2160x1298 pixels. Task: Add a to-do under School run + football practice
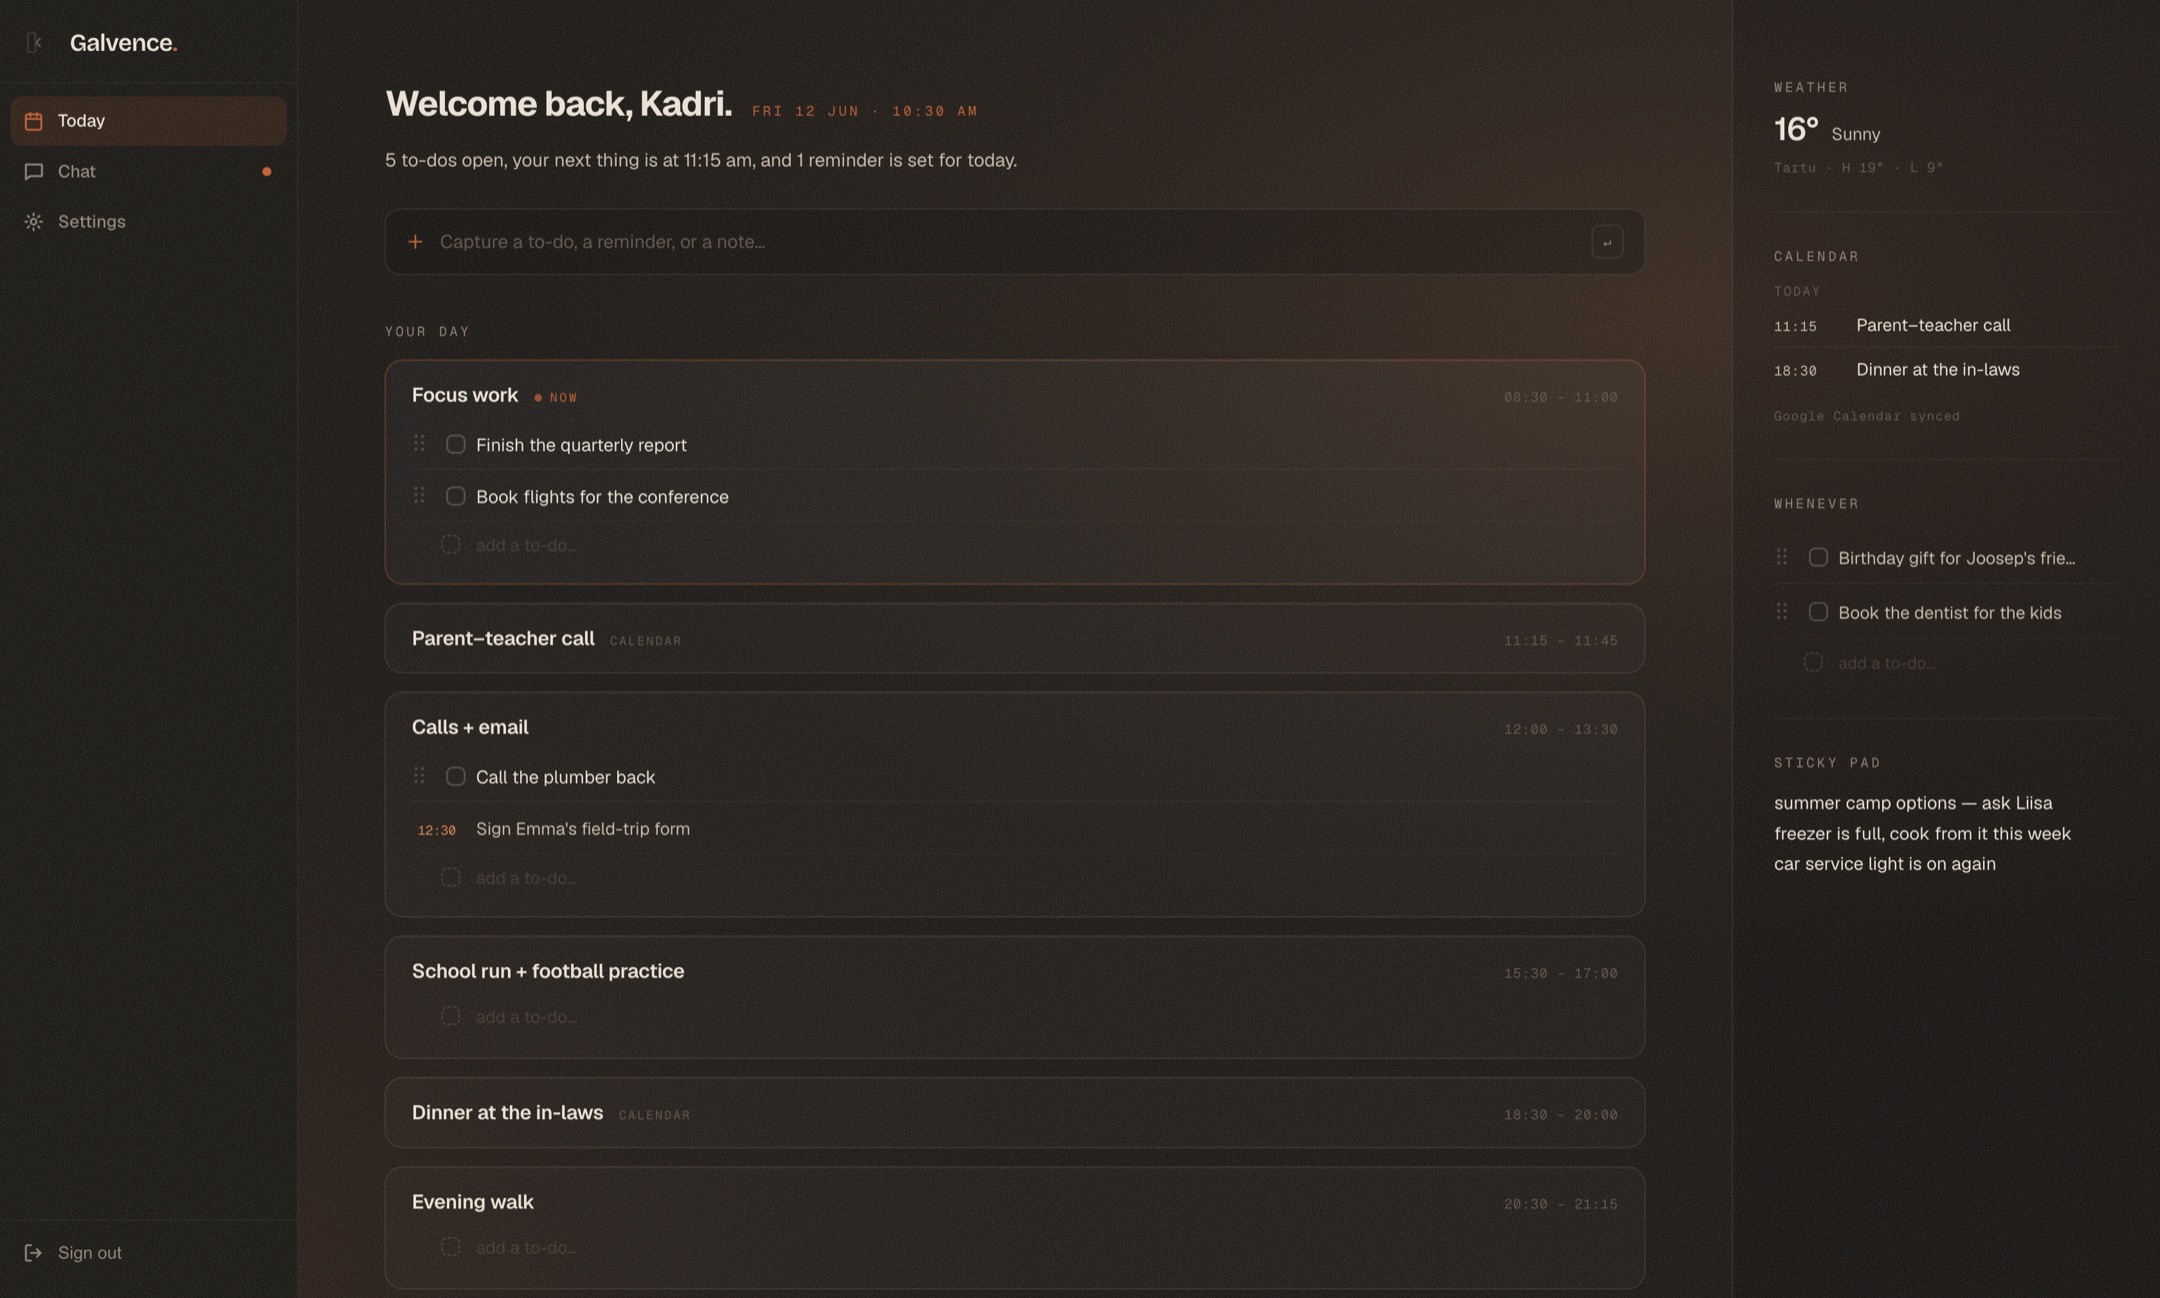point(526,1017)
